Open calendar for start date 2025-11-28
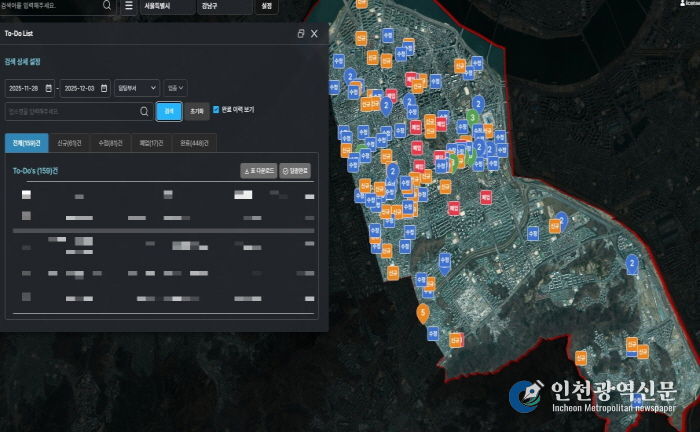Viewport: 700px width, 432px height. point(48,88)
